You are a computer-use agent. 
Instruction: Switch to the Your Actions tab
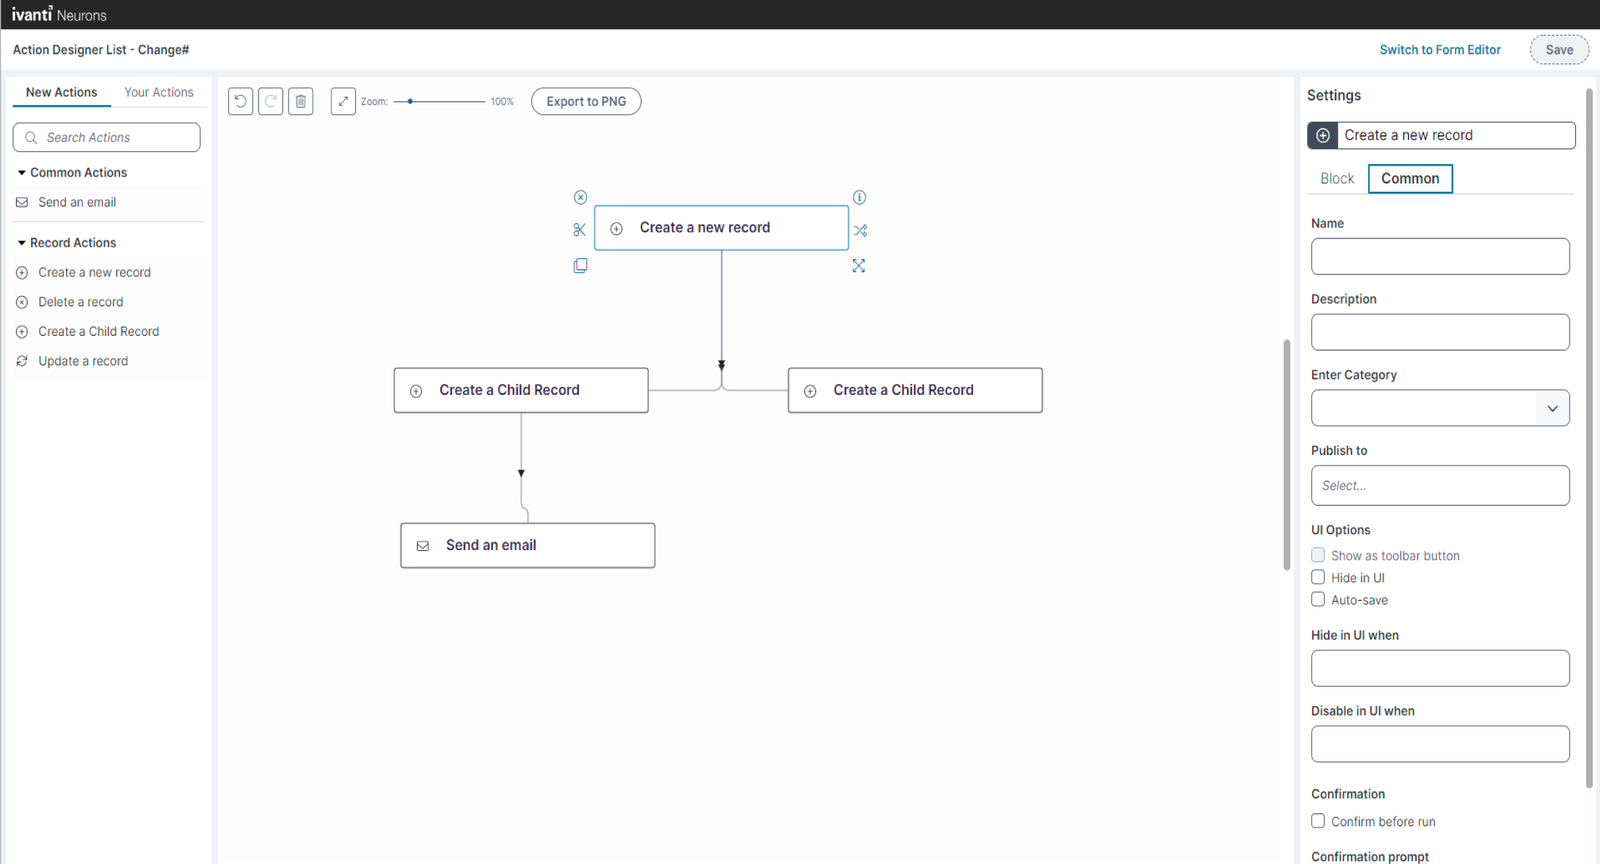(x=158, y=92)
